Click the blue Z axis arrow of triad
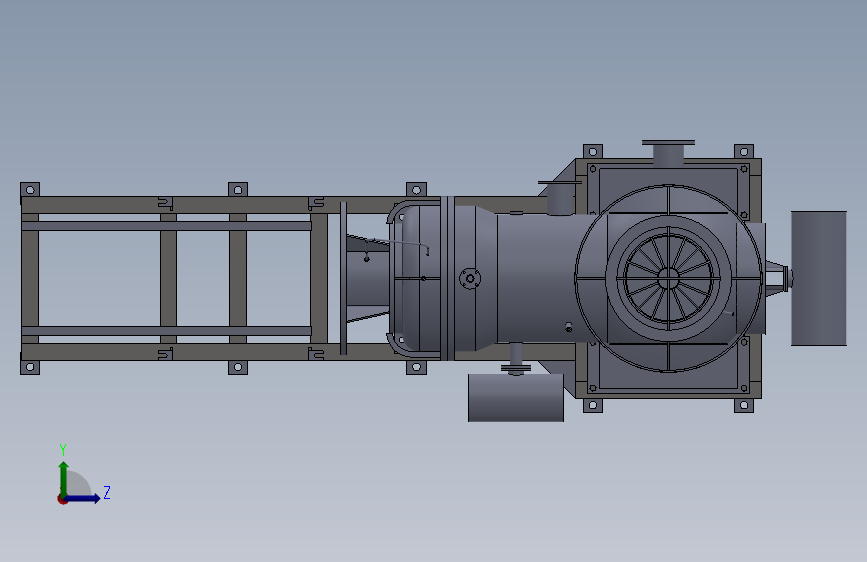This screenshot has height=562, width=867. (83, 498)
